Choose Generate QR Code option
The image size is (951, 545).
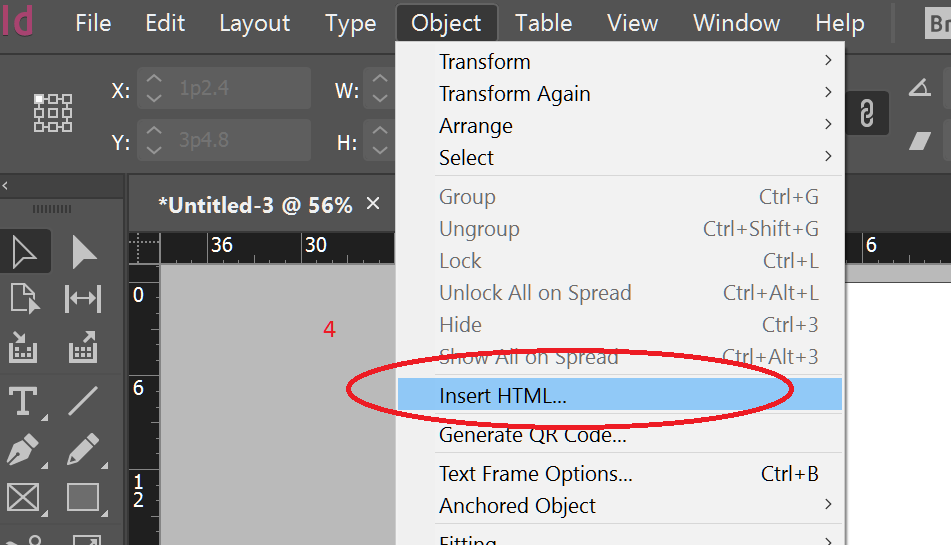pyautogui.click(x=533, y=435)
